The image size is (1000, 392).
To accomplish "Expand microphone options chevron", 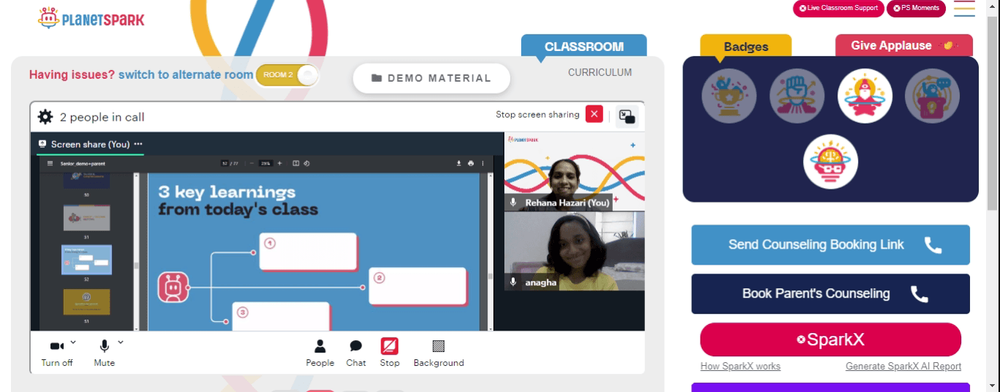I will [121, 342].
